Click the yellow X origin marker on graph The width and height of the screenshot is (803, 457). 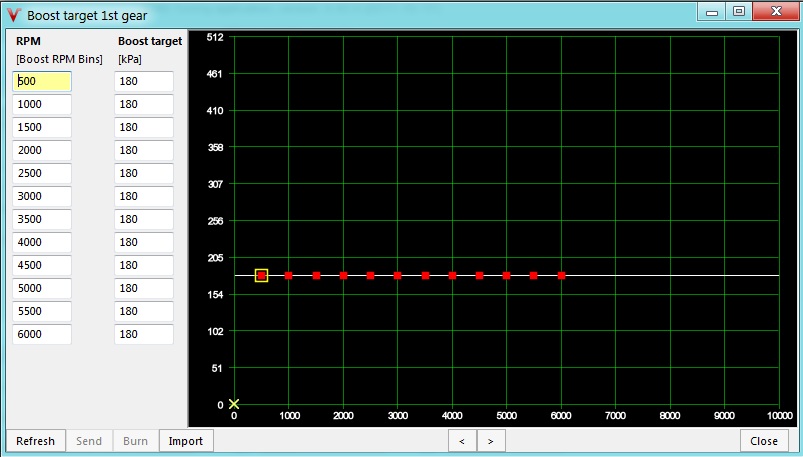tap(234, 404)
